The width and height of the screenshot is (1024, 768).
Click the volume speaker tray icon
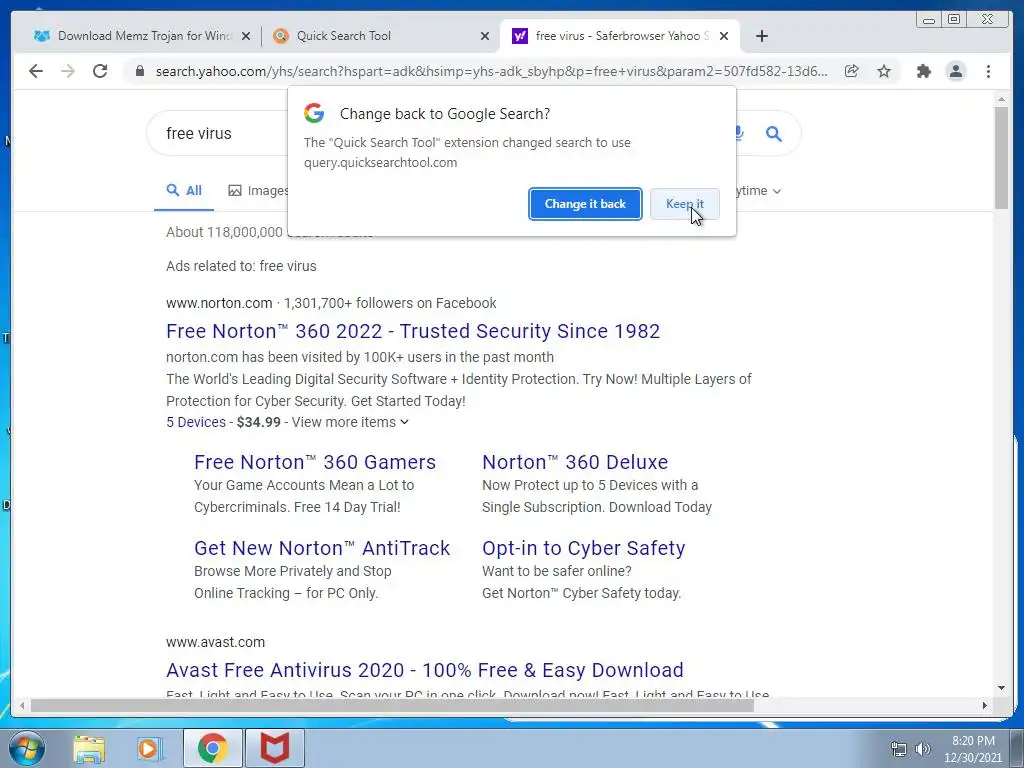pos(922,749)
